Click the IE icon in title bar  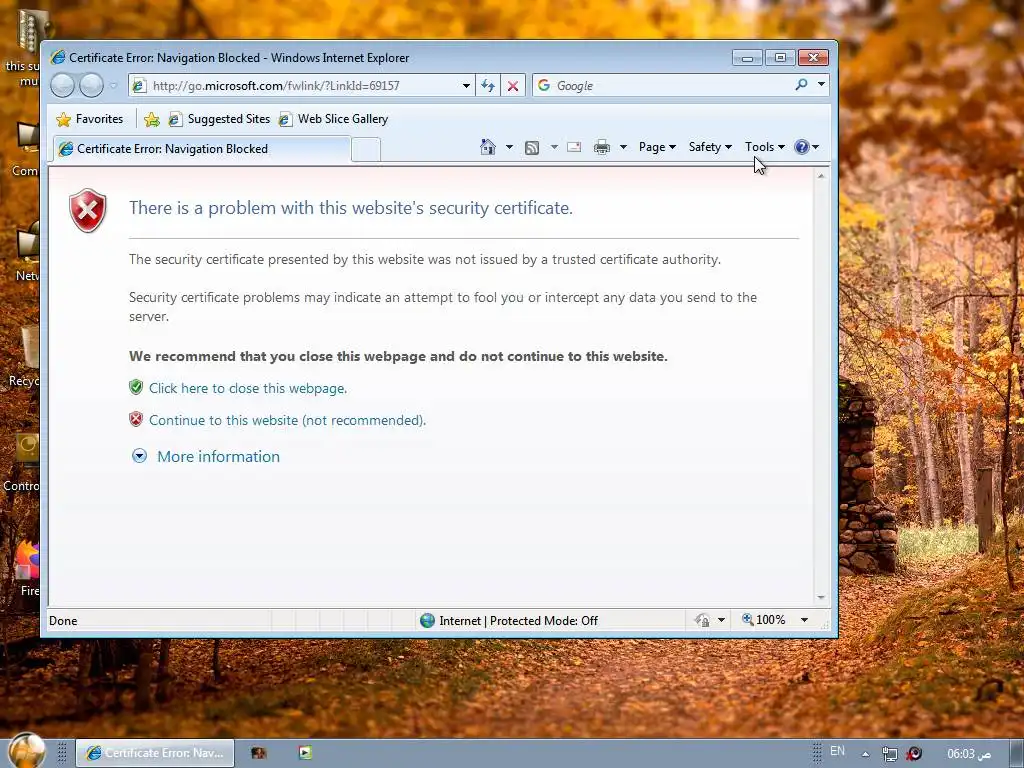[x=57, y=57]
